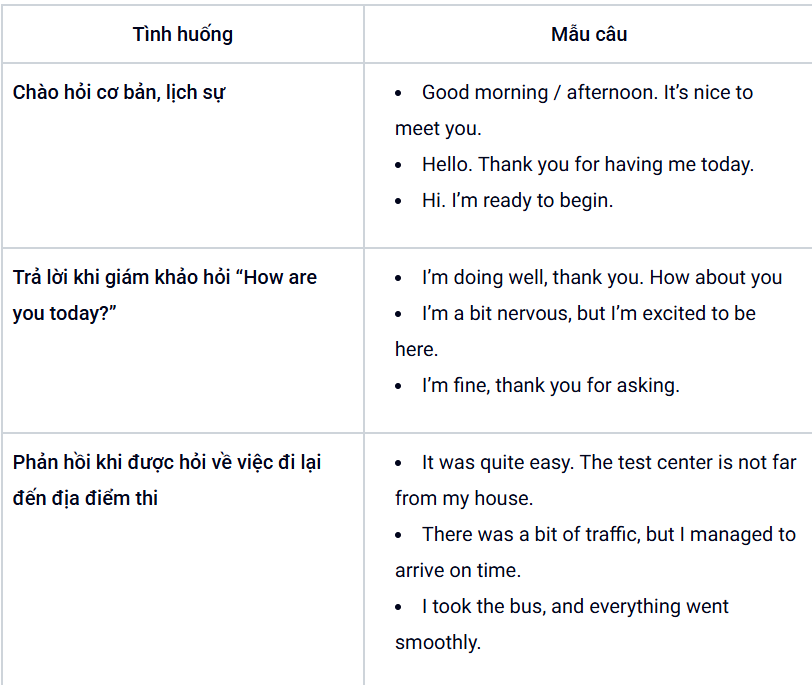Click the bullet before "It was quite easy"
The height and width of the screenshot is (685, 812).
[399, 463]
